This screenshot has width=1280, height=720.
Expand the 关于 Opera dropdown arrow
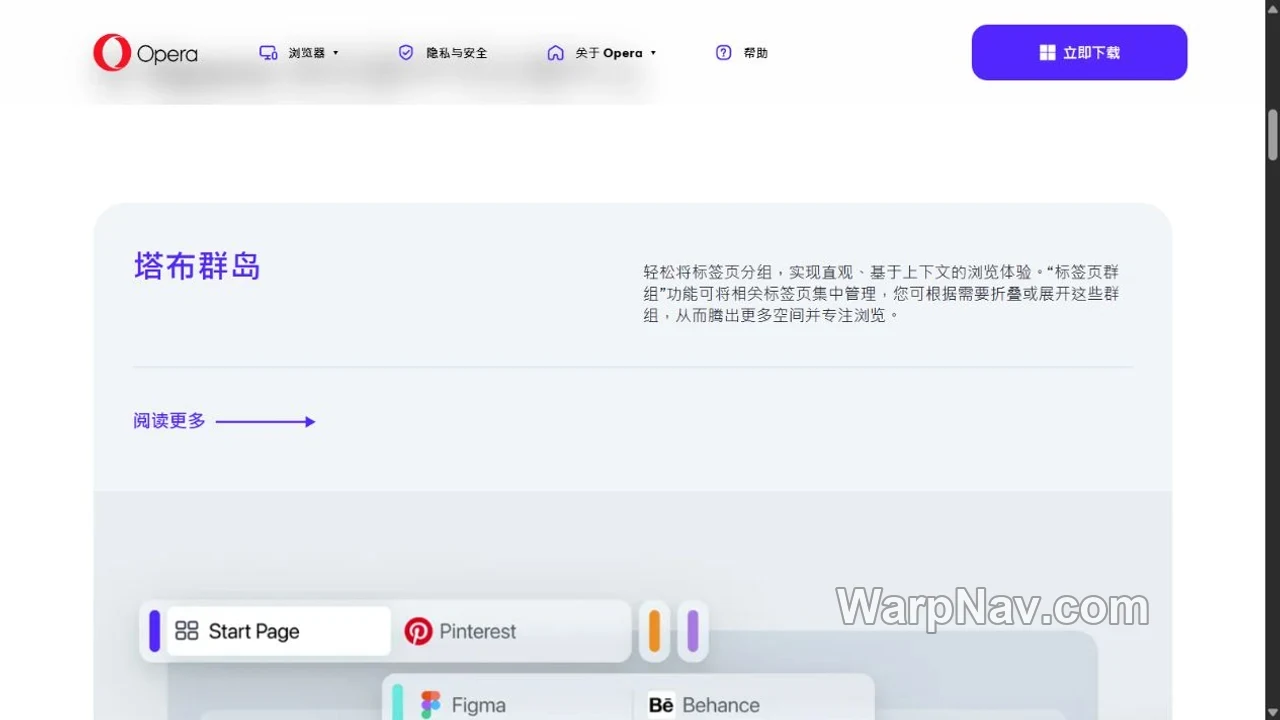pos(653,53)
